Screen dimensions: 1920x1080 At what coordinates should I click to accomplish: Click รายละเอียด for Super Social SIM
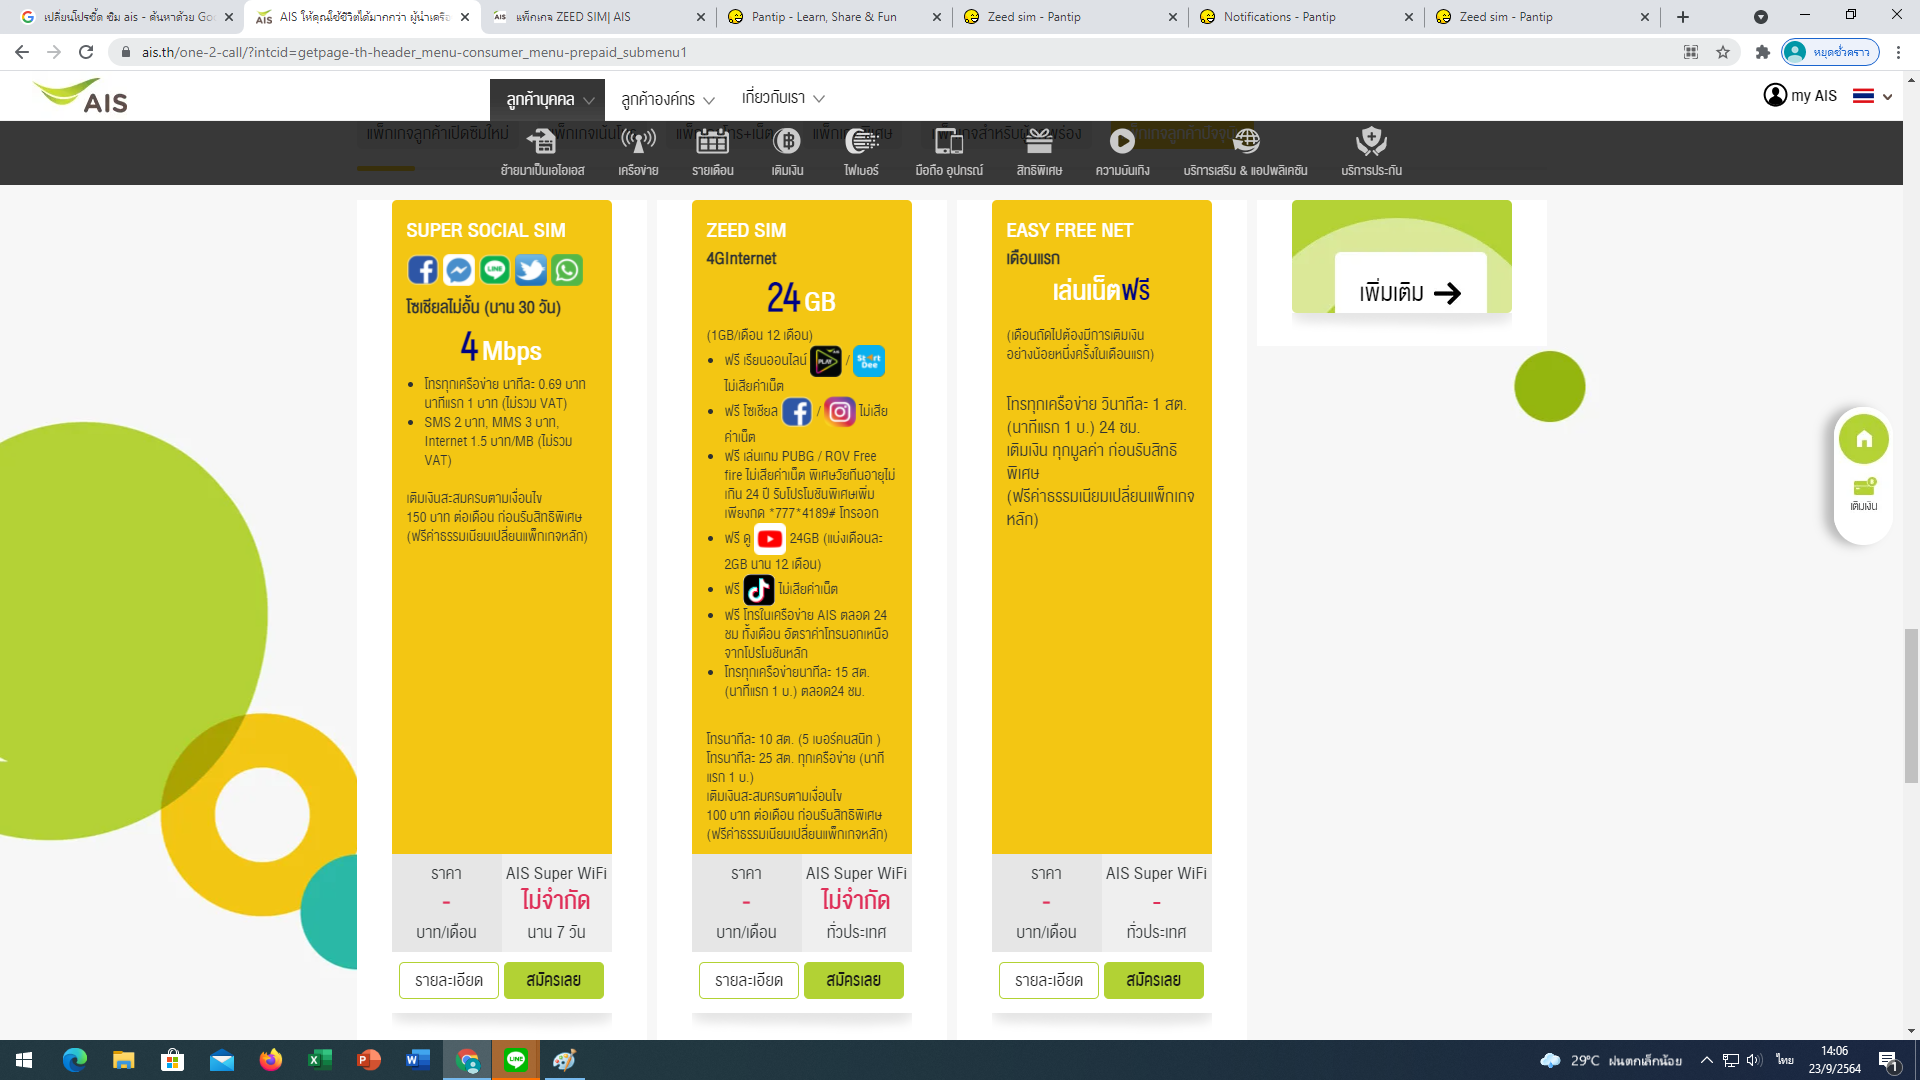(449, 980)
